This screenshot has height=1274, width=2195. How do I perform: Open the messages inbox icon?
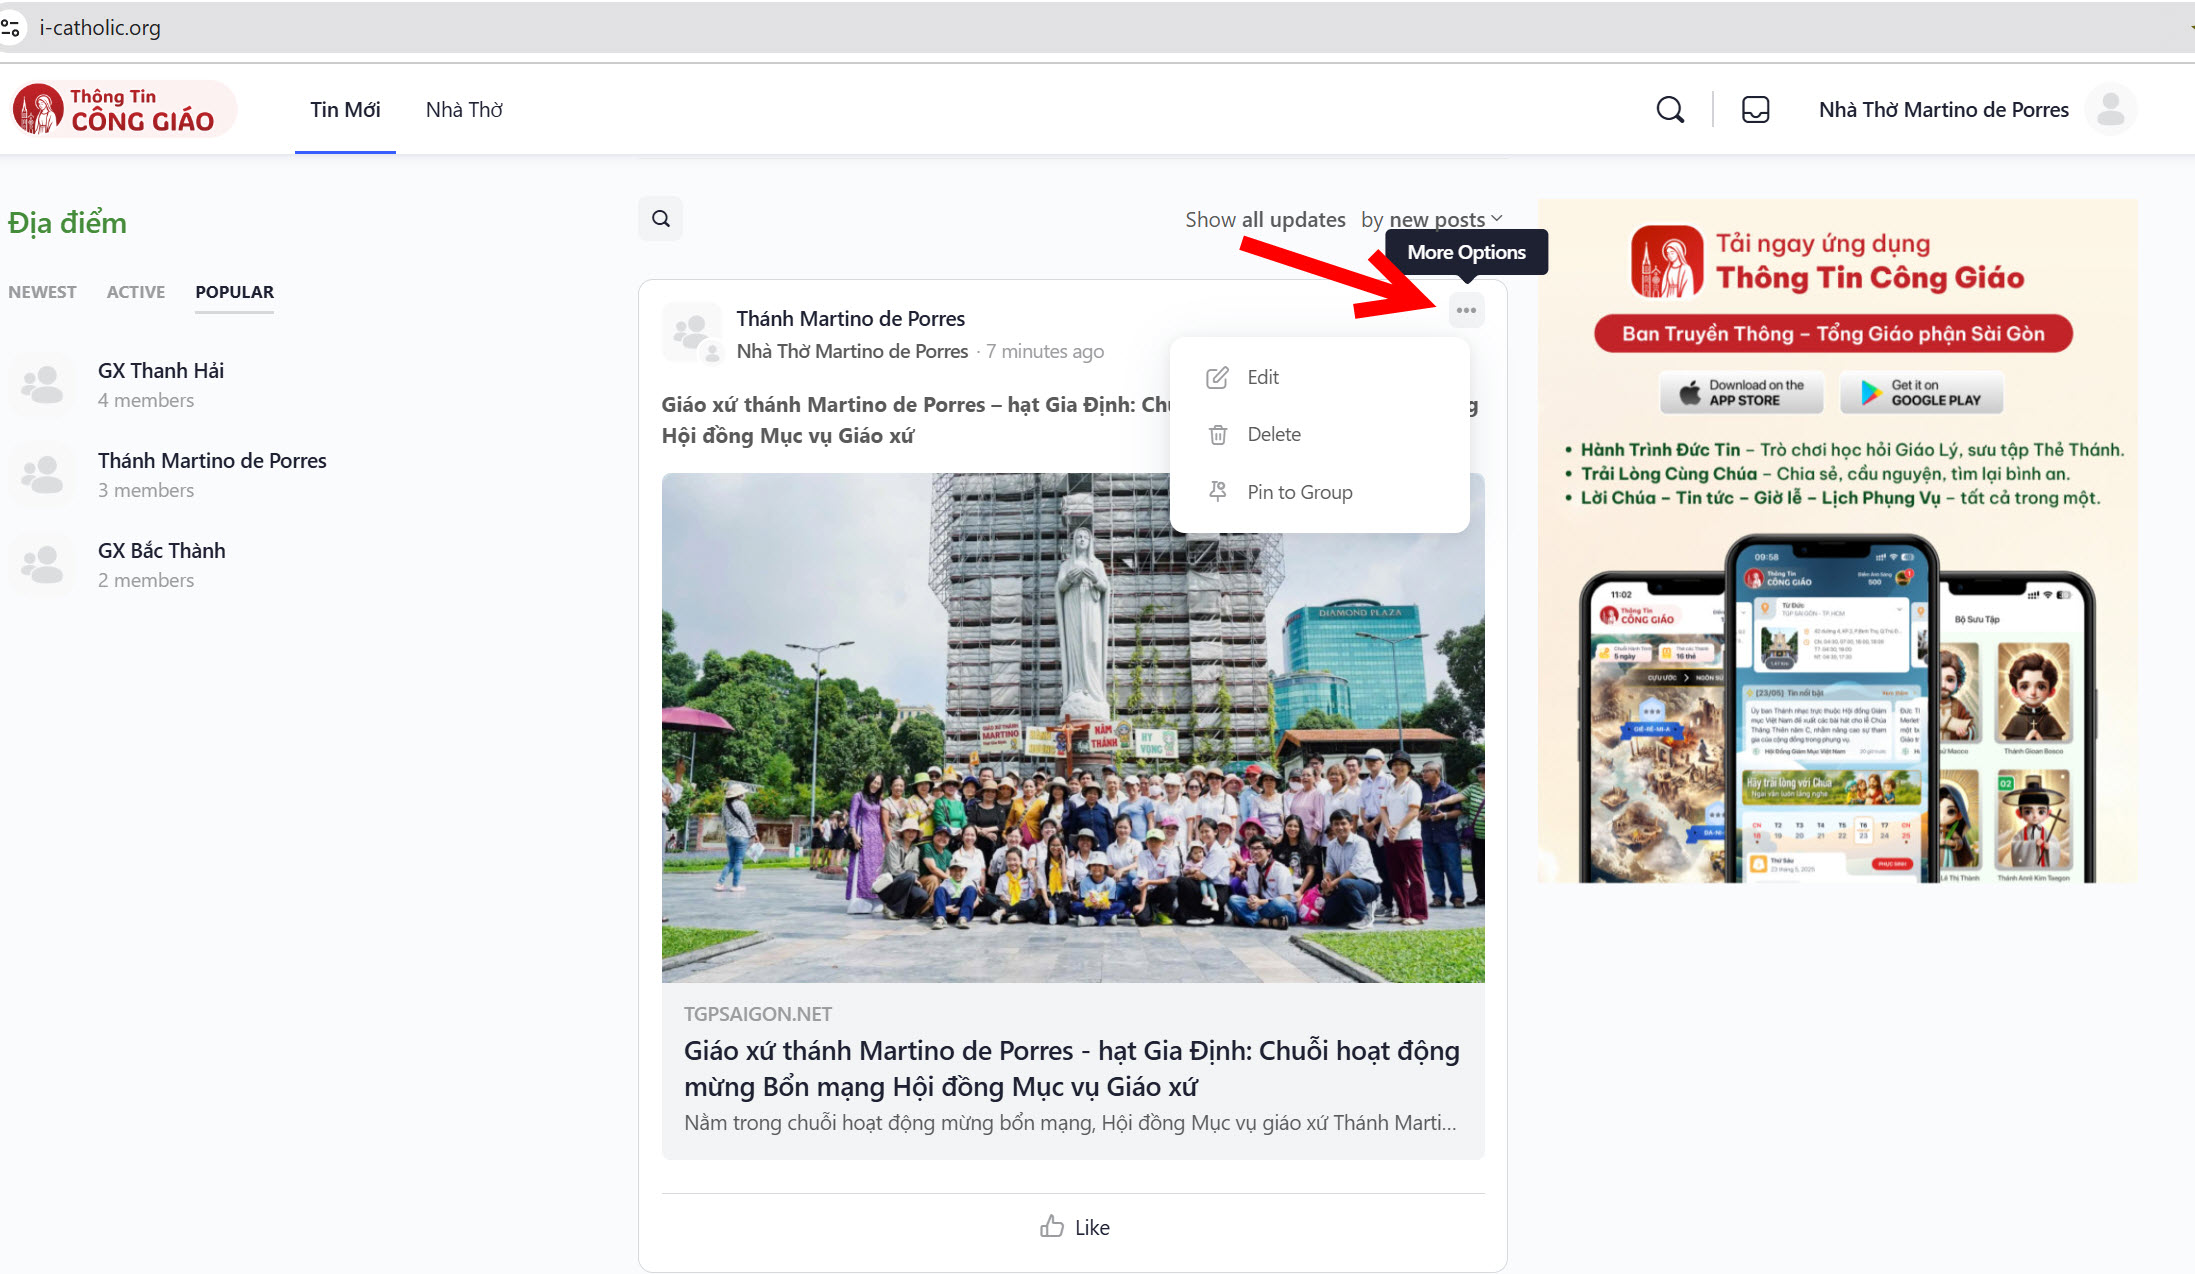(1755, 109)
